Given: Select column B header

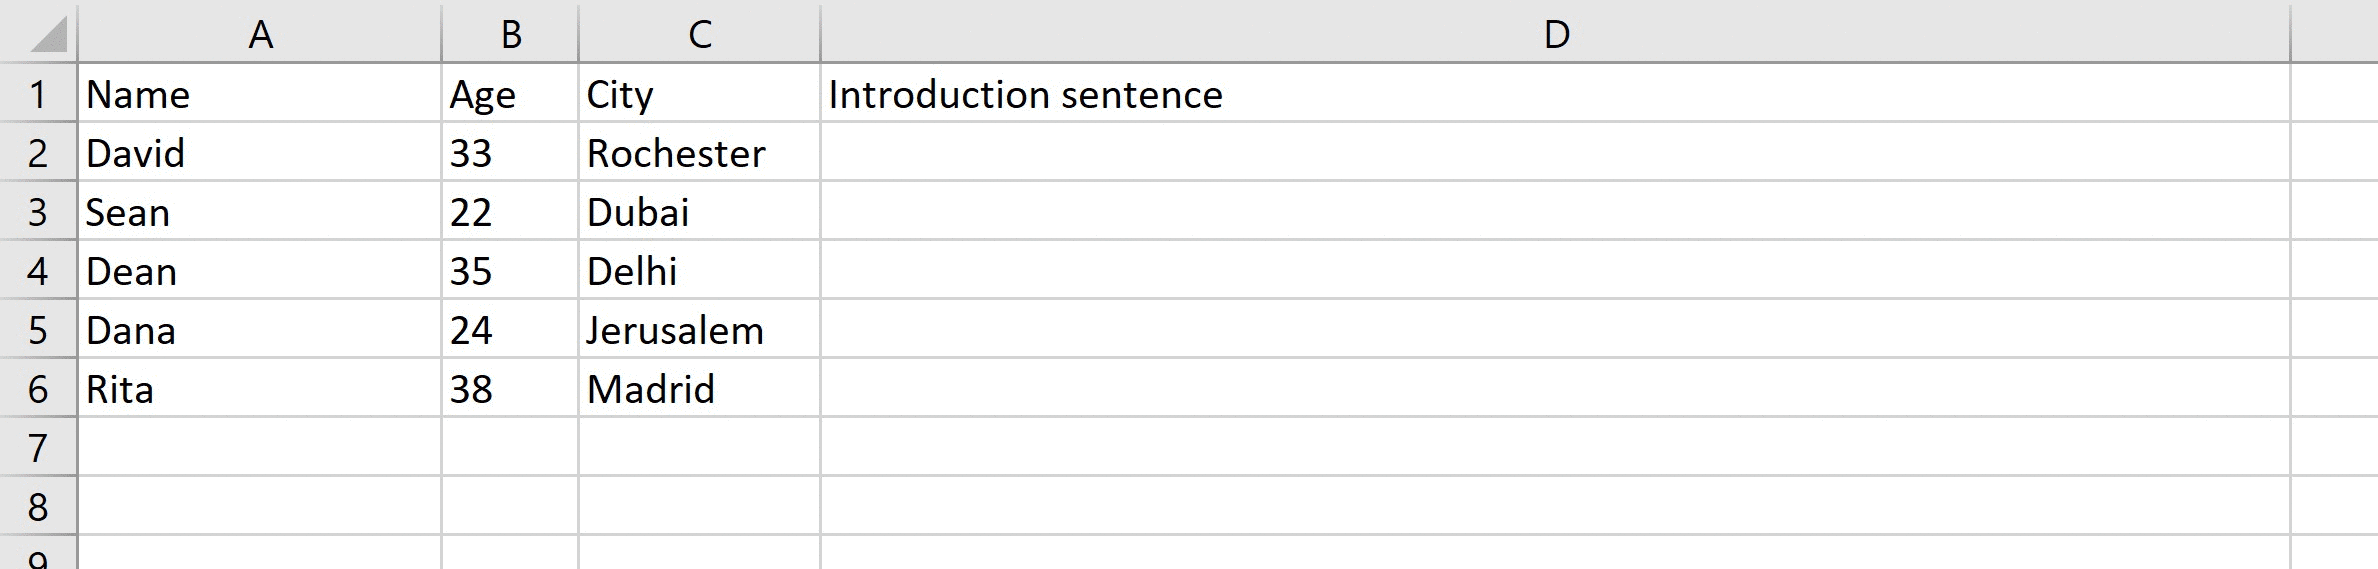Looking at the screenshot, I should (510, 34).
